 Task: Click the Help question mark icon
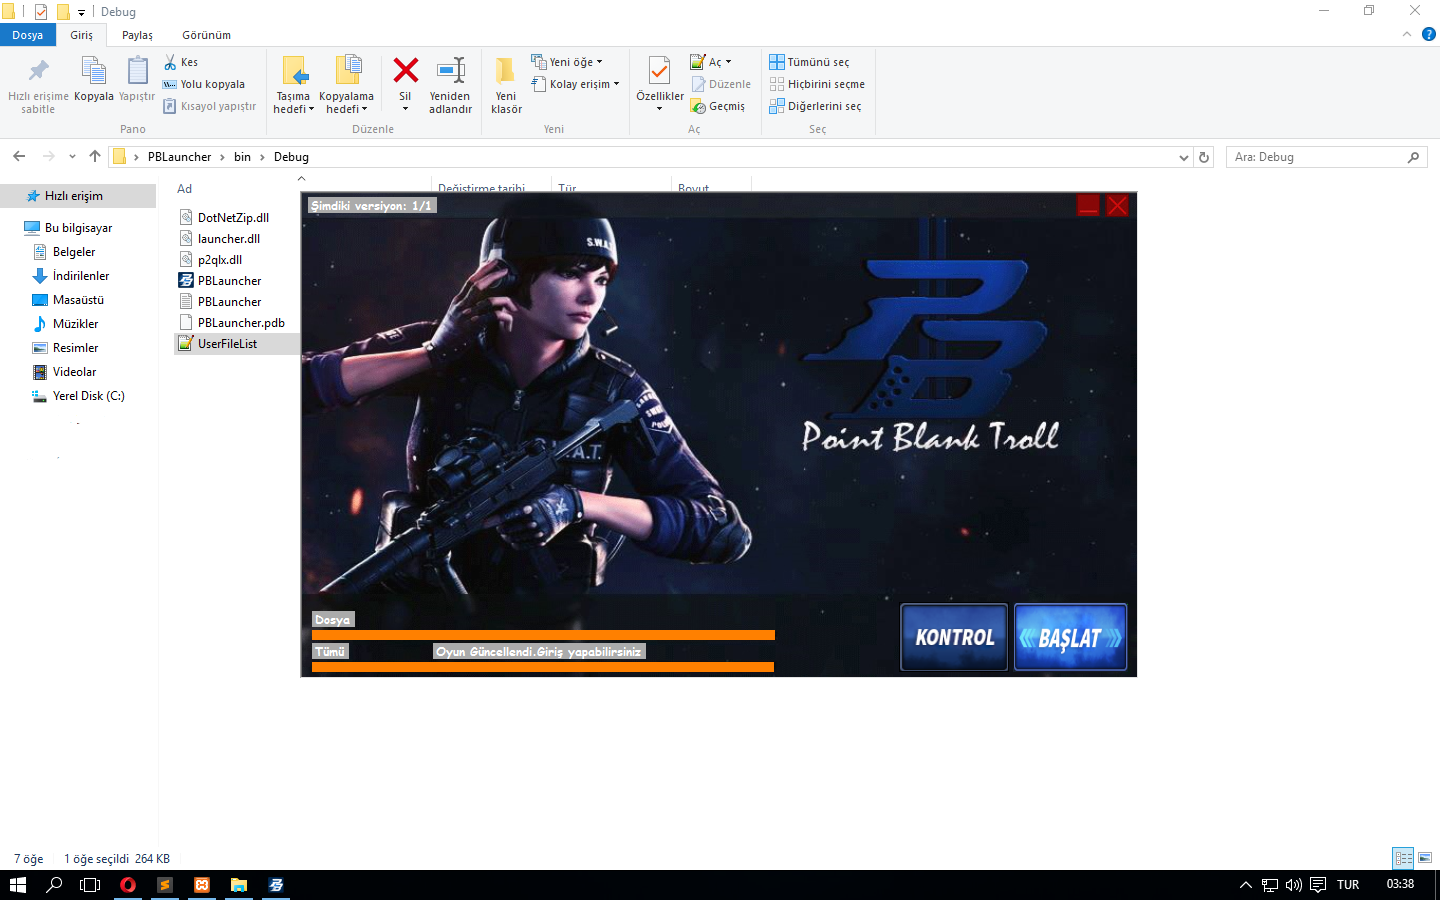coord(1429,34)
